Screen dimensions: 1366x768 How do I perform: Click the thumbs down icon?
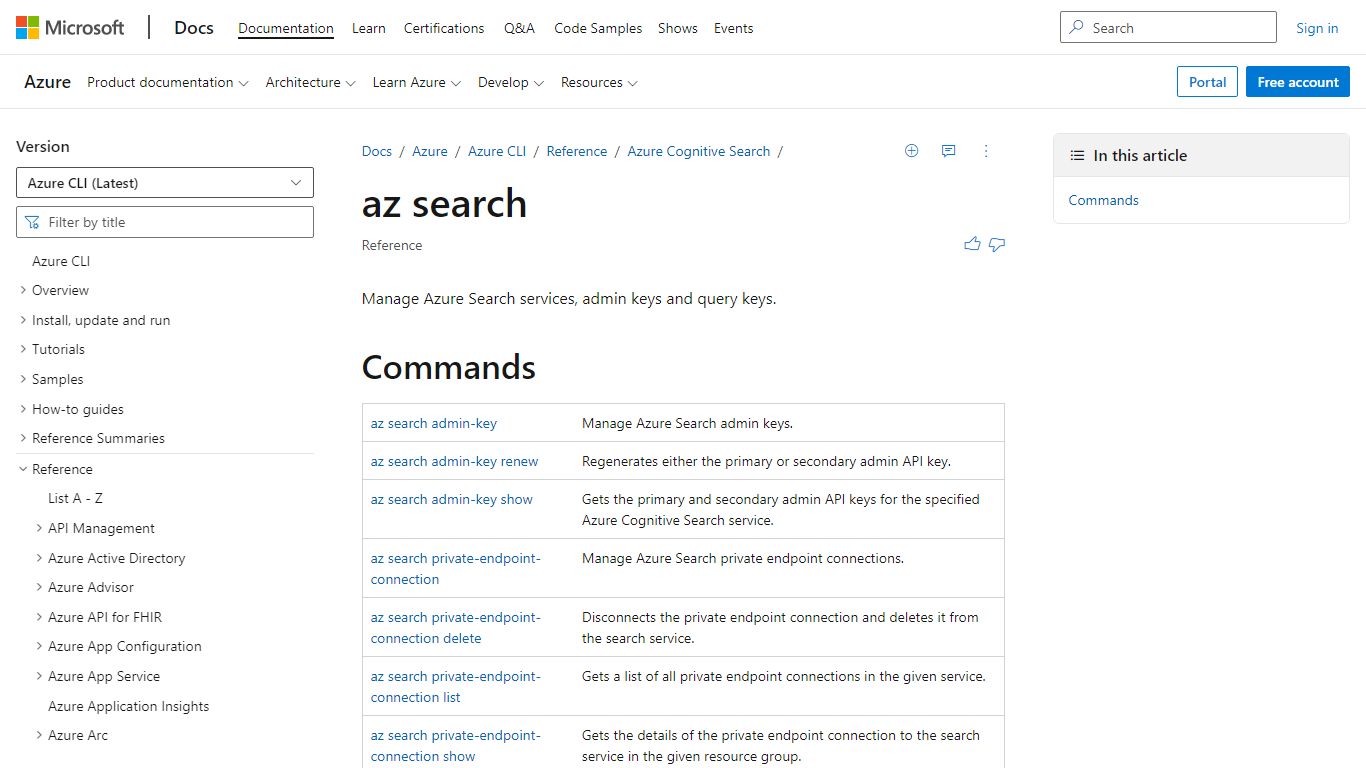997,244
